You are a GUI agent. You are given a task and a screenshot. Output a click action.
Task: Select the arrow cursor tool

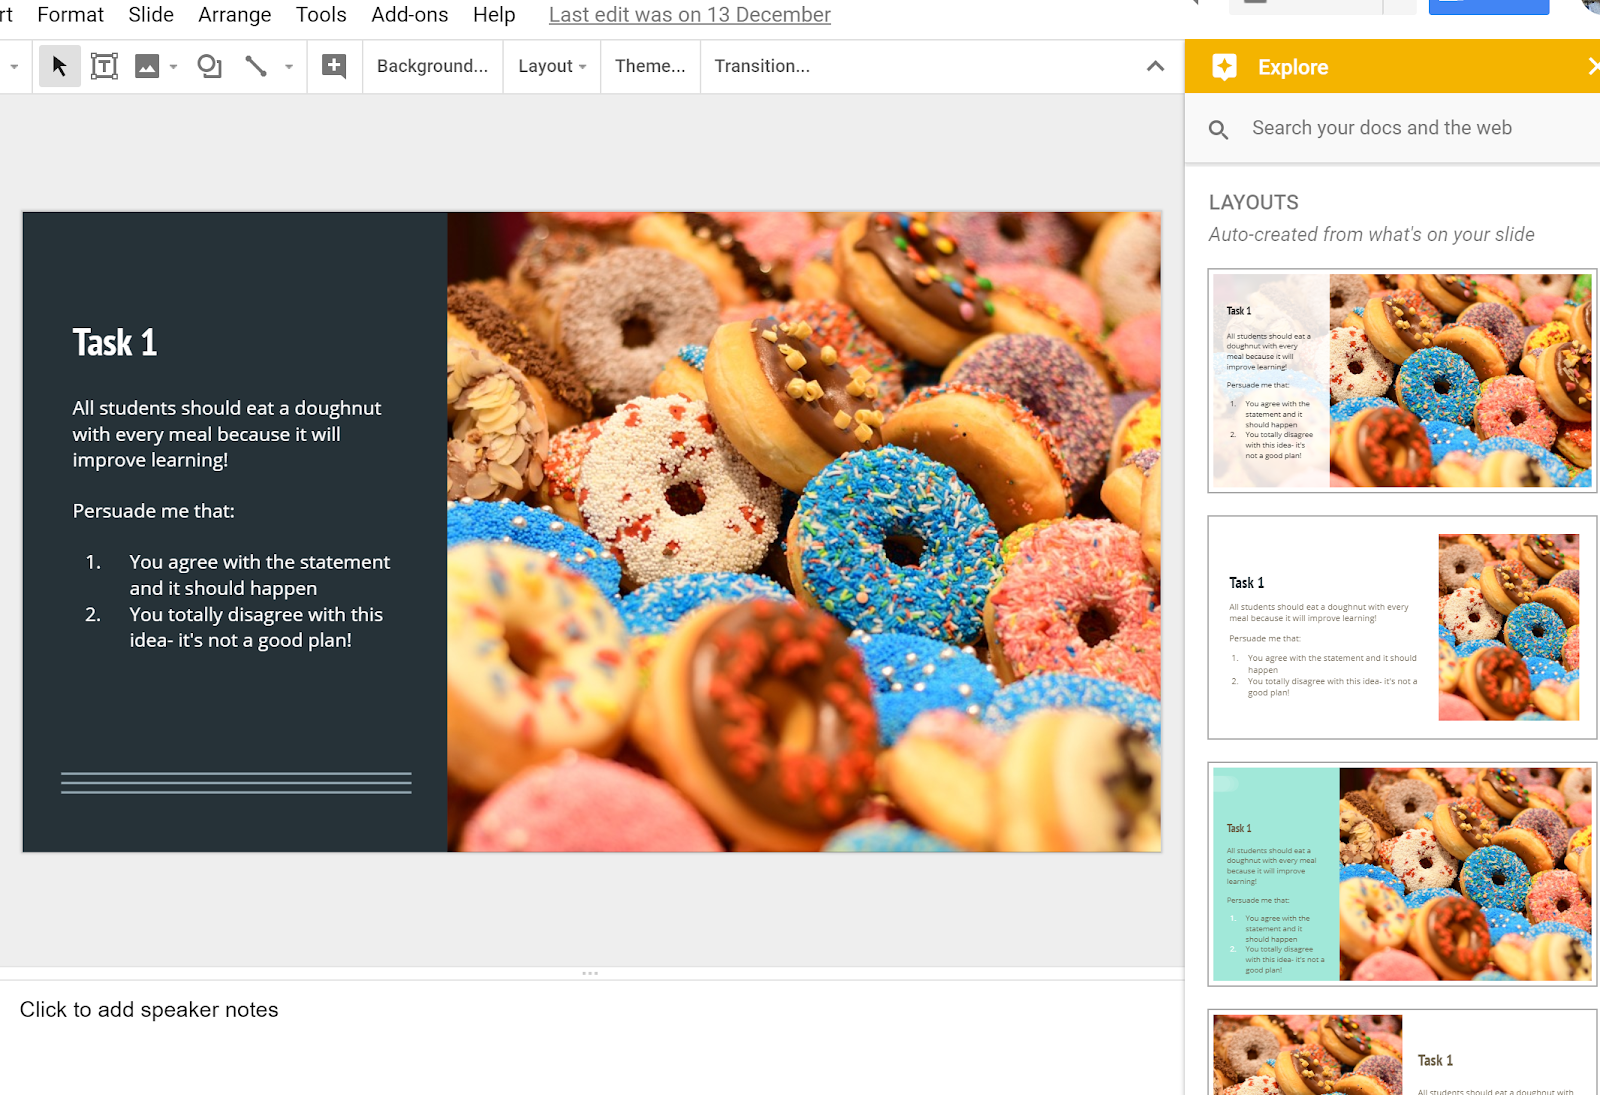tap(60, 66)
